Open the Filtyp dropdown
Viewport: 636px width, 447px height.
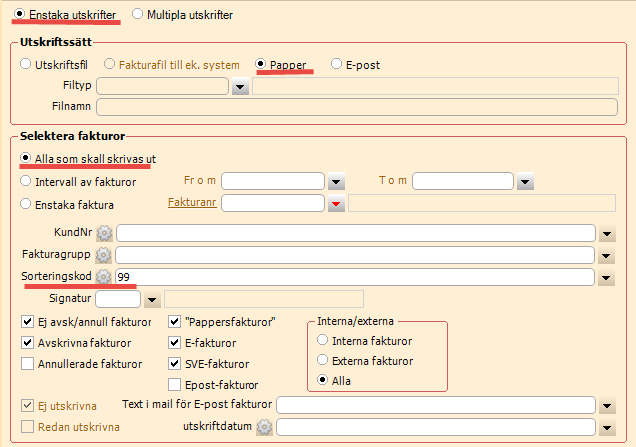click(x=240, y=87)
